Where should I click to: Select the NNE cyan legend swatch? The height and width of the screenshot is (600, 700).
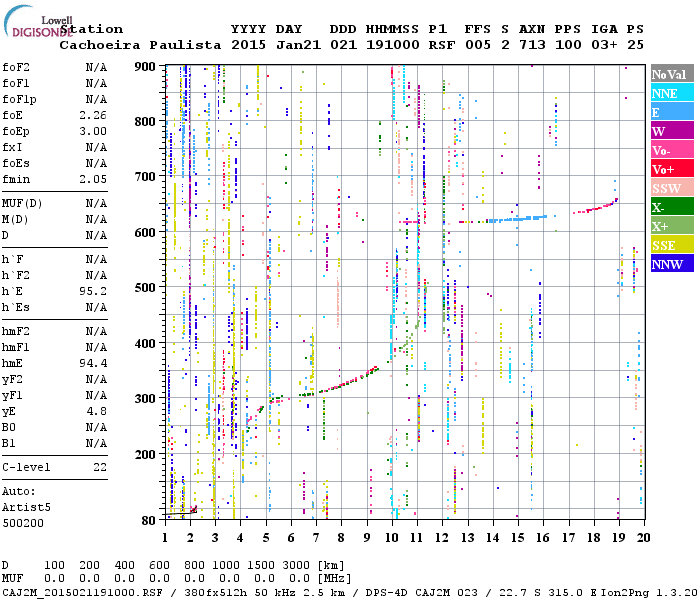pyautogui.click(x=672, y=93)
